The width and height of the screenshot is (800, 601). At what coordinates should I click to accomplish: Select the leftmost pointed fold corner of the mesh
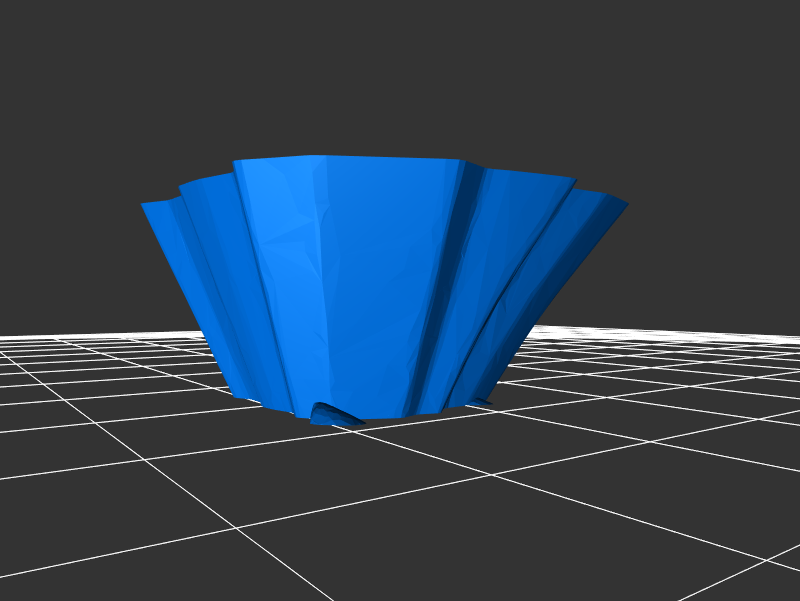(145, 205)
